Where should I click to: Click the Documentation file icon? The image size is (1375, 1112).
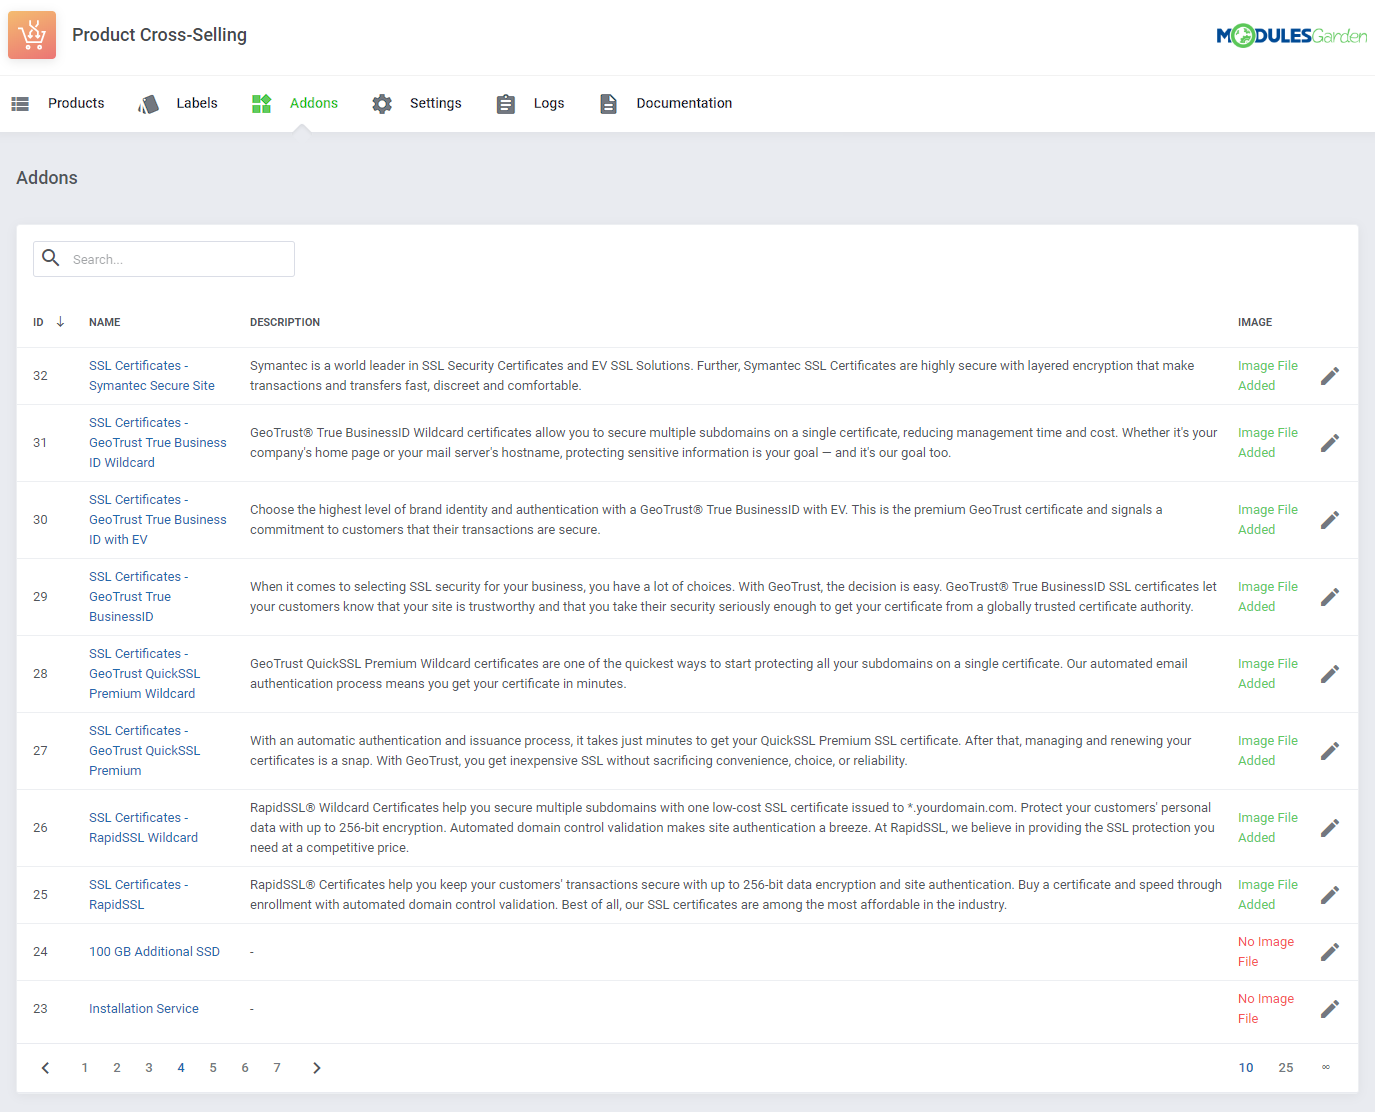608,103
